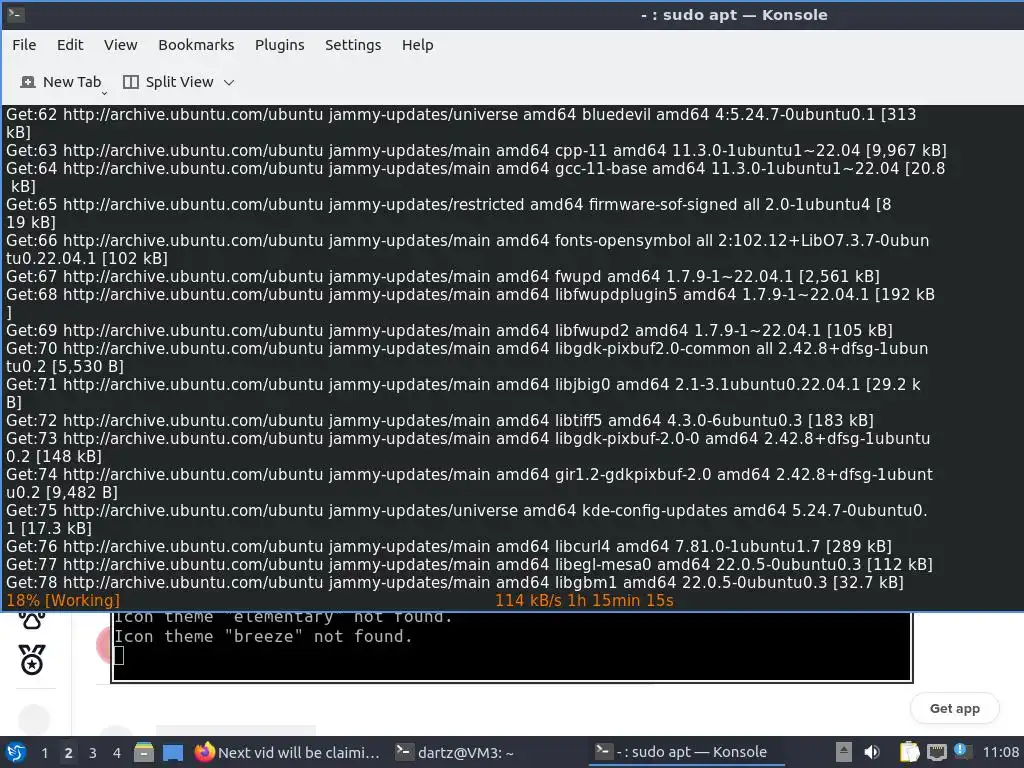This screenshot has height=768, width=1024.
Task: Switch to virtual desktop 4
Action: [x=117, y=753]
